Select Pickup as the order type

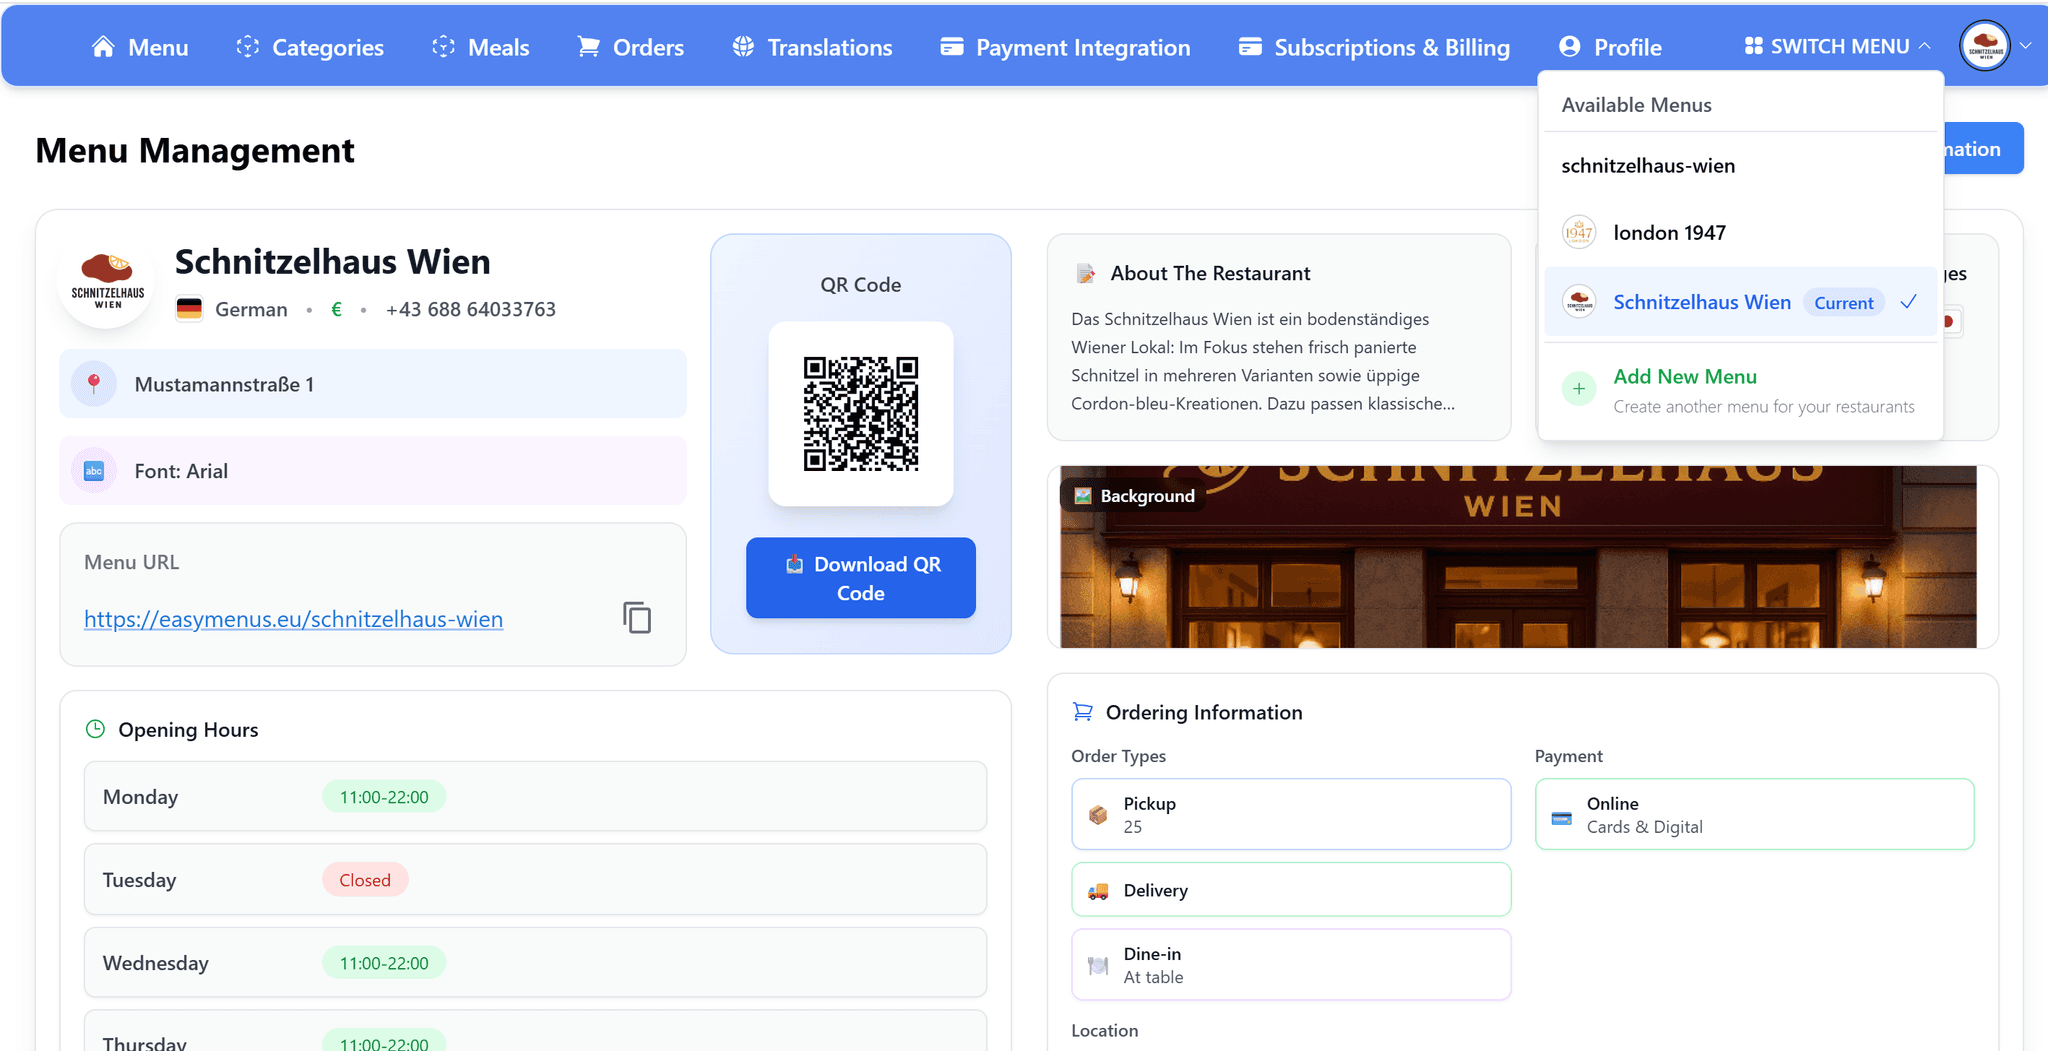[x=1290, y=813]
